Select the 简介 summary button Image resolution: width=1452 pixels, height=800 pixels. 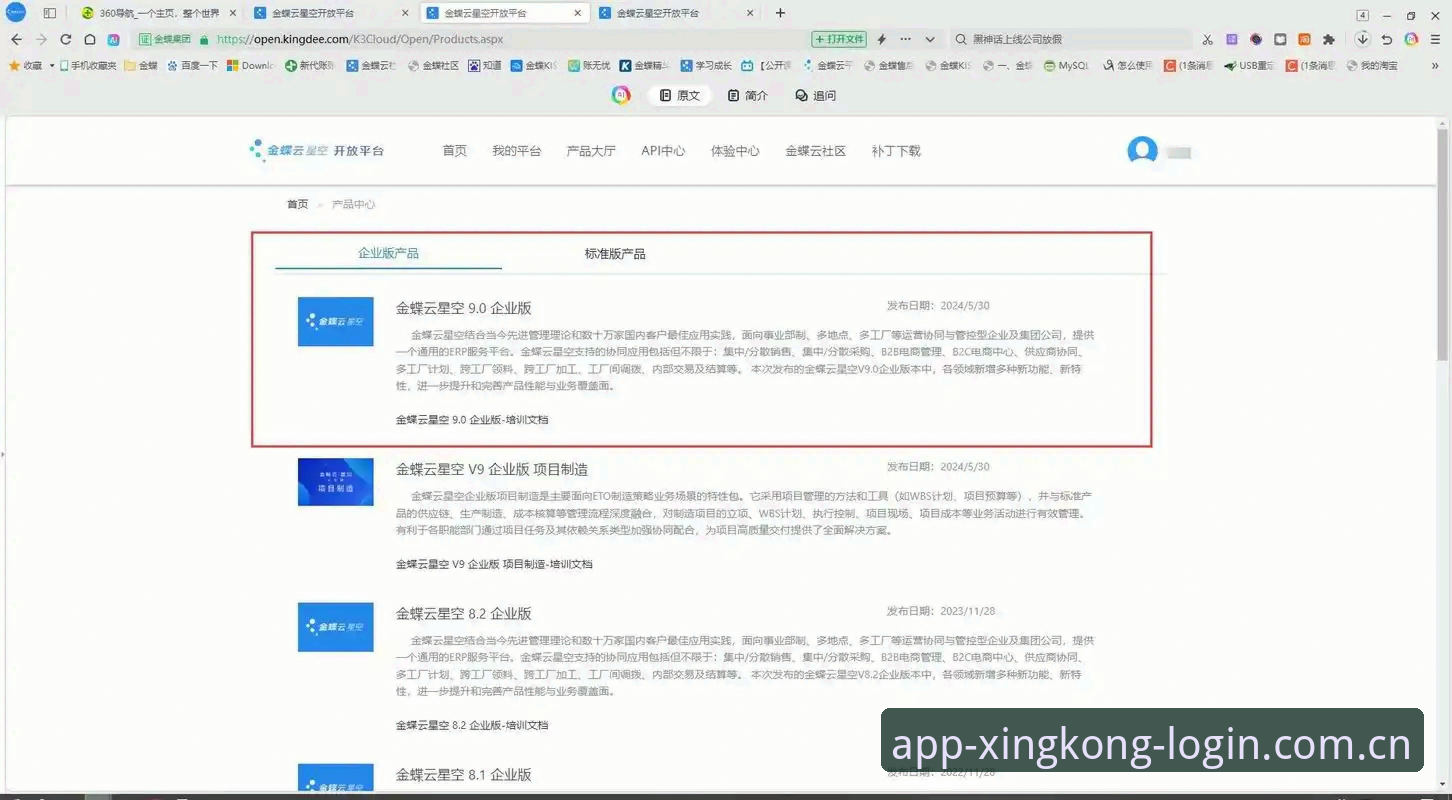coord(748,95)
